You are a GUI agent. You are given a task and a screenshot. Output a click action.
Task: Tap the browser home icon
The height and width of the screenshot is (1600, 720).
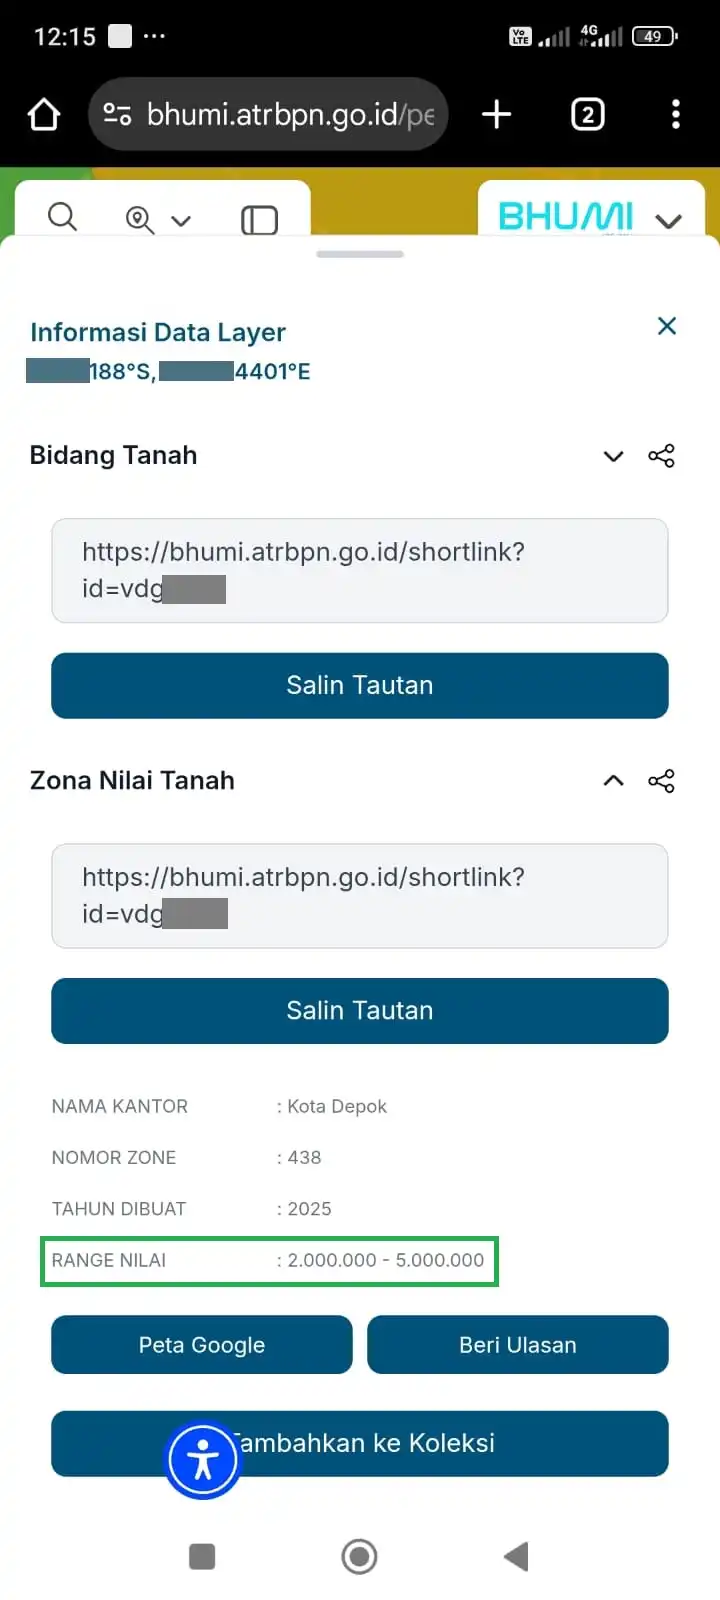[x=44, y=115]
